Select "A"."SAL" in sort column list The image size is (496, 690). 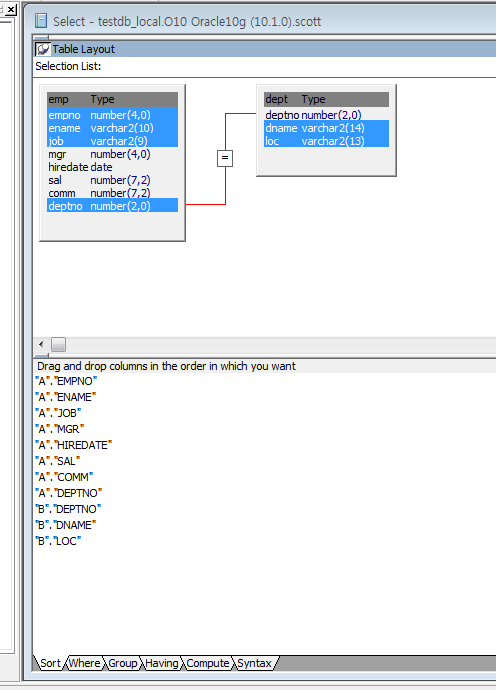[58, 461]
